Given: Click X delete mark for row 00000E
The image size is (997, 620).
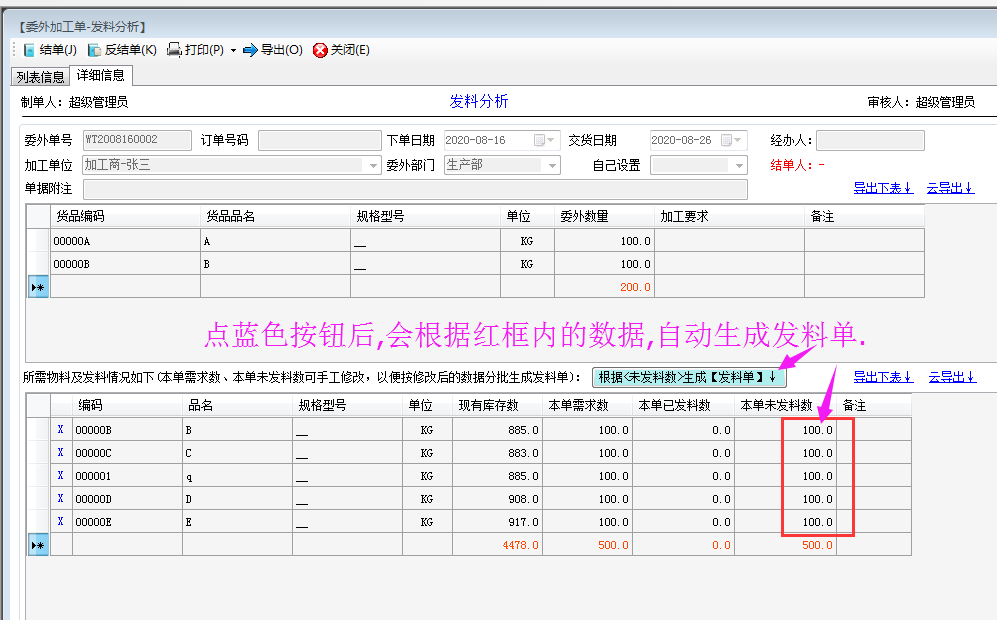Looking at the screenshot, I should click(x=60, y=521).
